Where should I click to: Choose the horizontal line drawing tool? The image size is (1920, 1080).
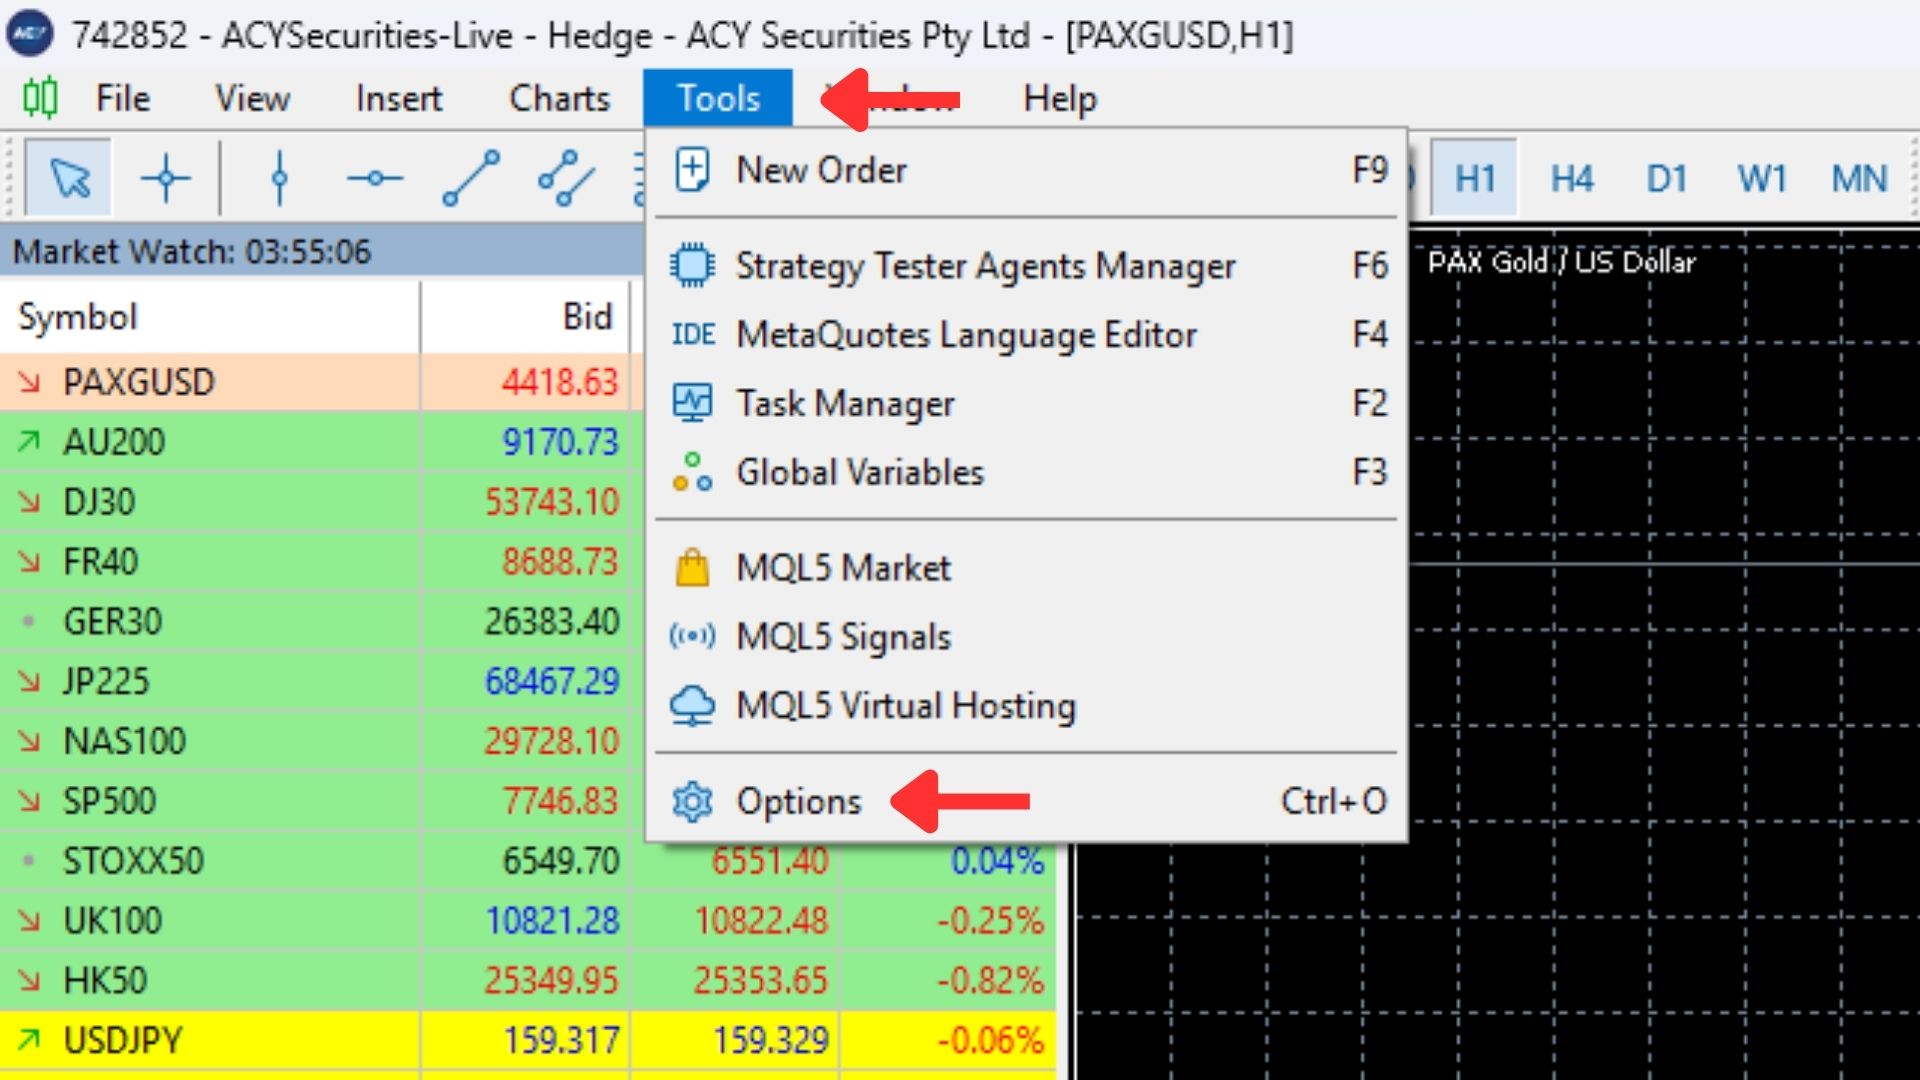(x=374, y=179)
